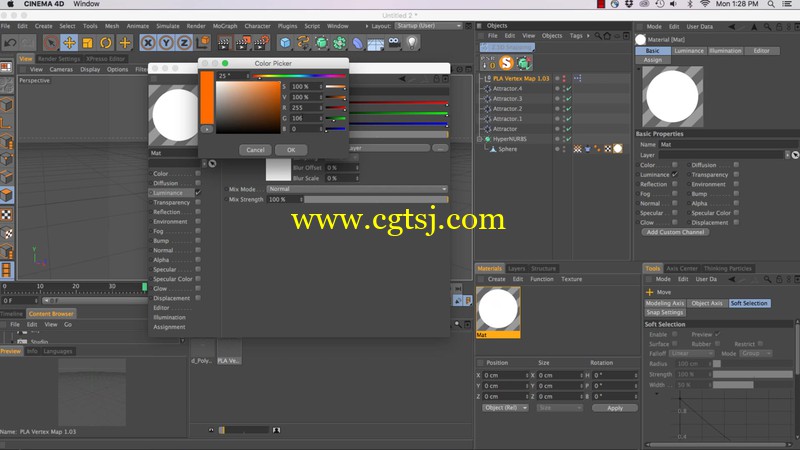Viewport: 800px width, 450px height.
Task: Click Cancel in Color Picker
Action: coord(255,150)
